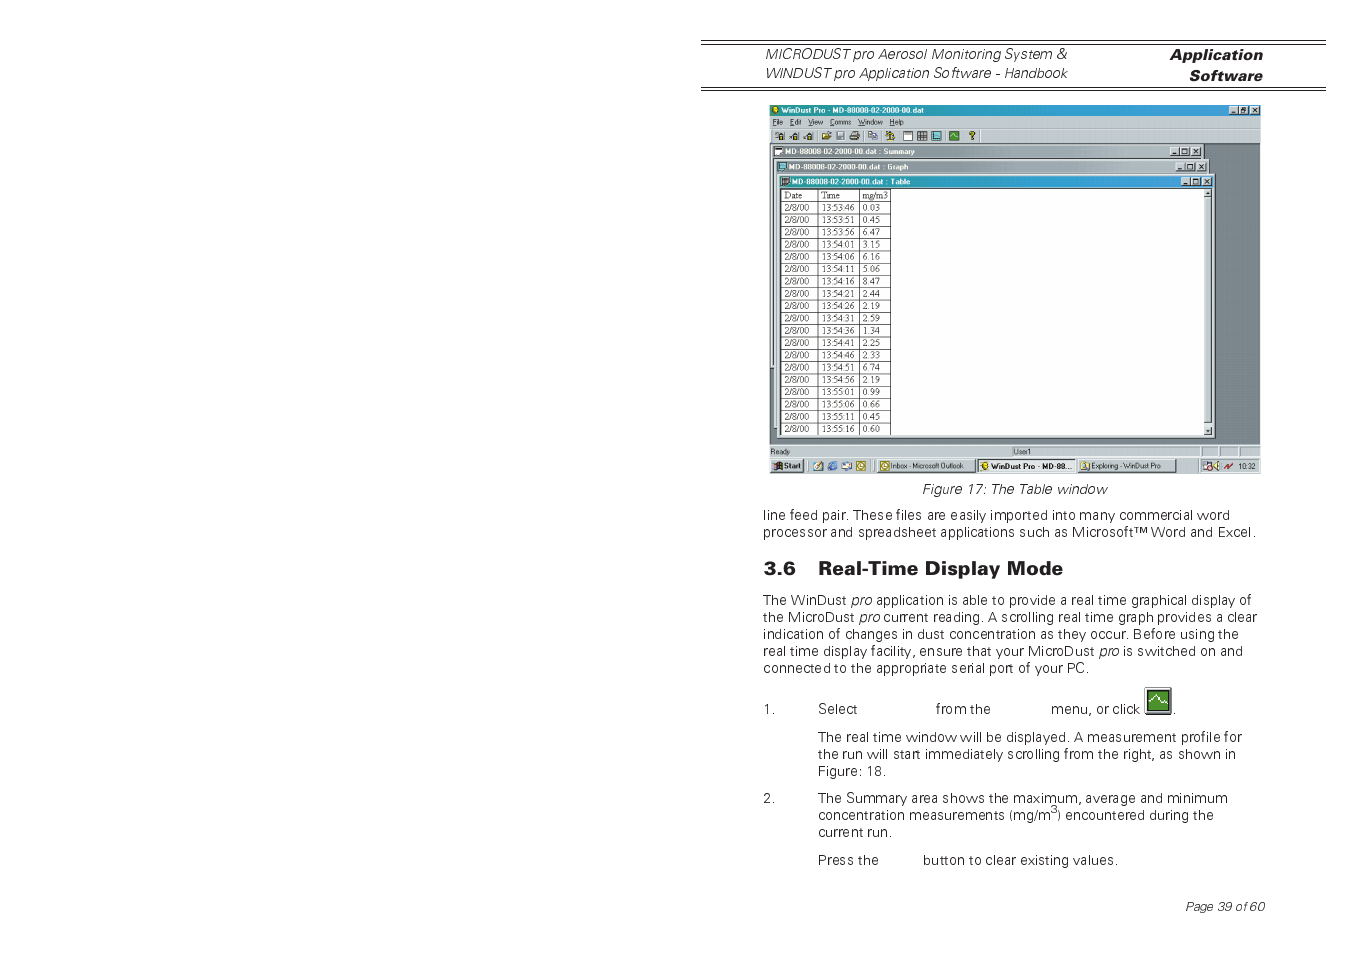Select the time cell 13:54:01

coord(839,245)
